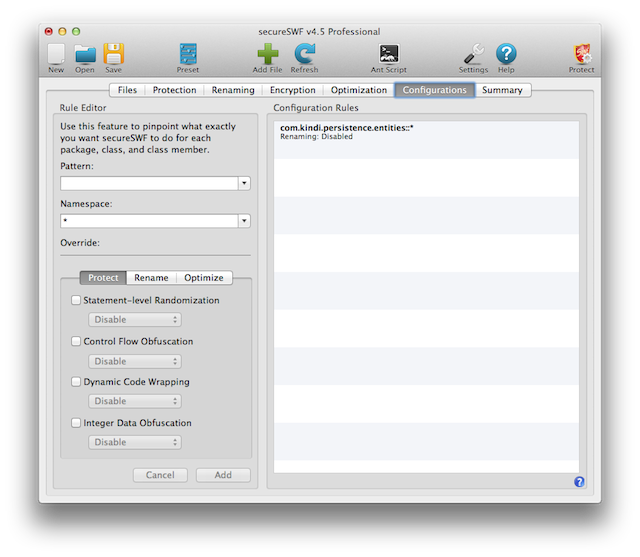The width and height of the screenshot is (640, 557).
Task: Click the green Add File icon
Action: click(267, 54)
